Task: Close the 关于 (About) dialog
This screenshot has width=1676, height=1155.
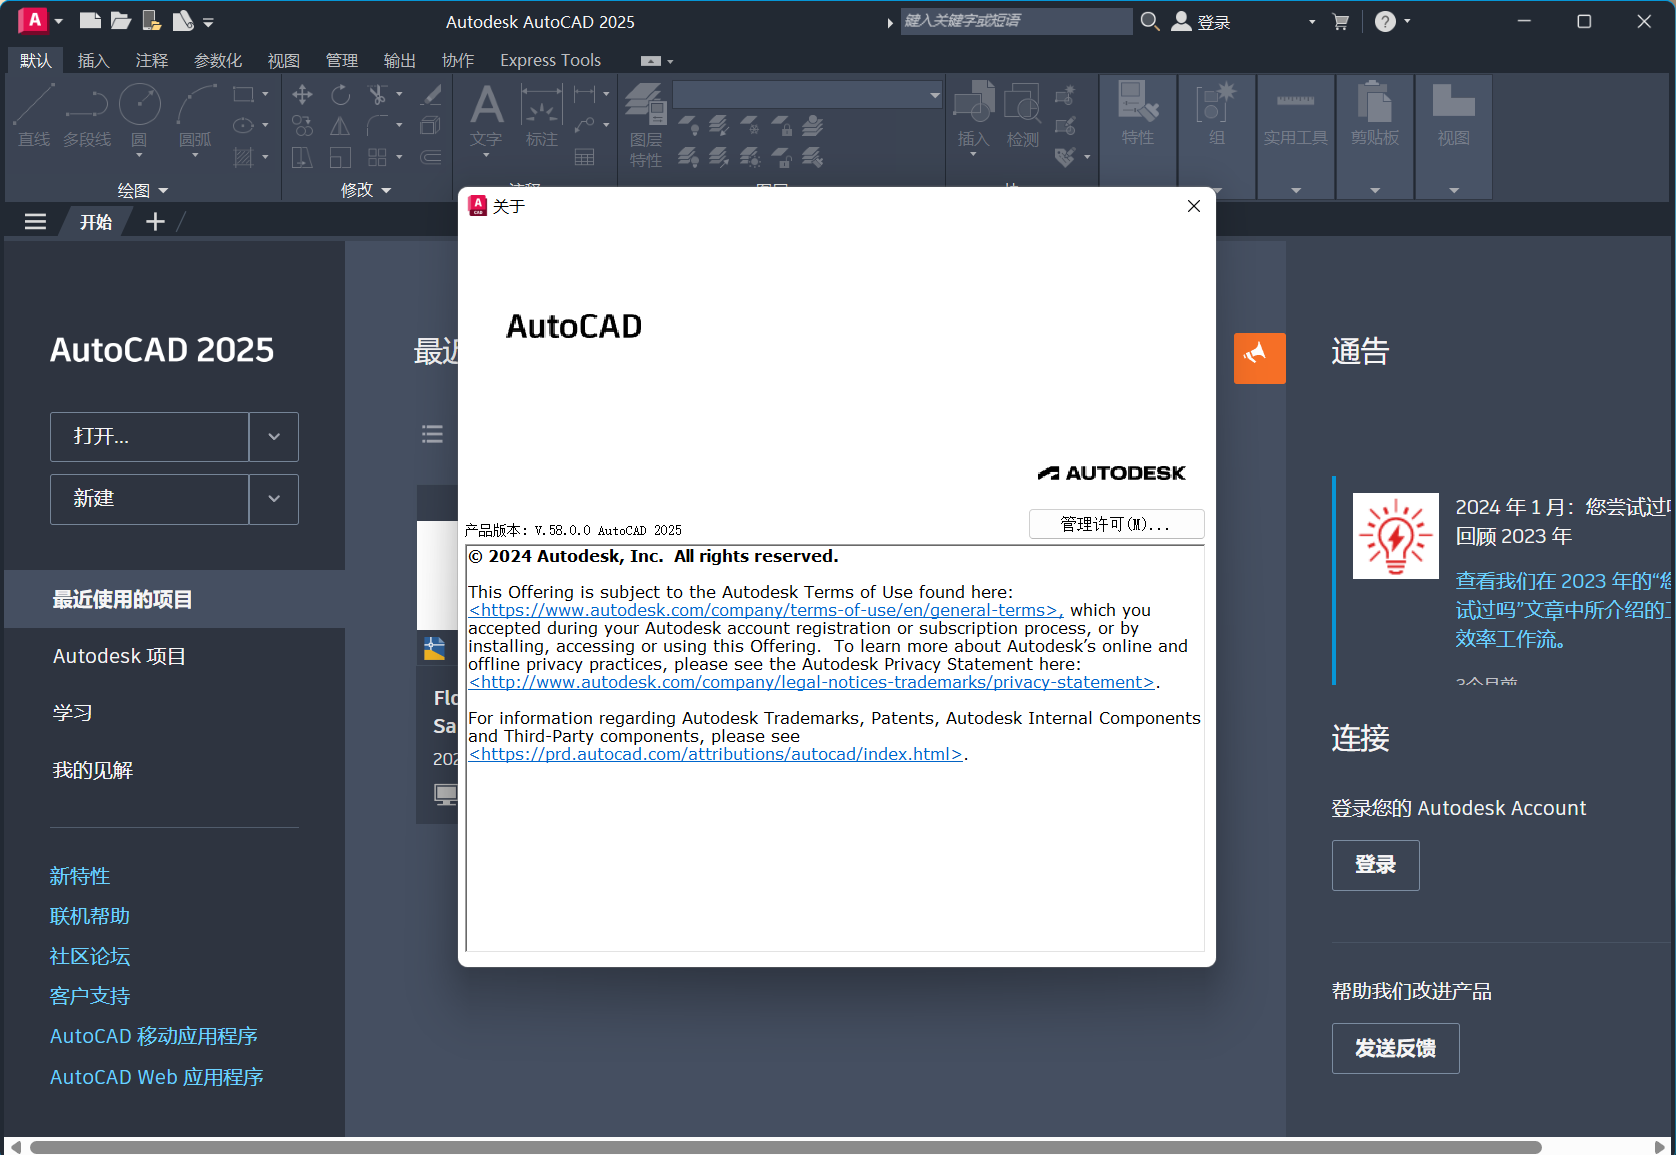Action: (1193, 206)
